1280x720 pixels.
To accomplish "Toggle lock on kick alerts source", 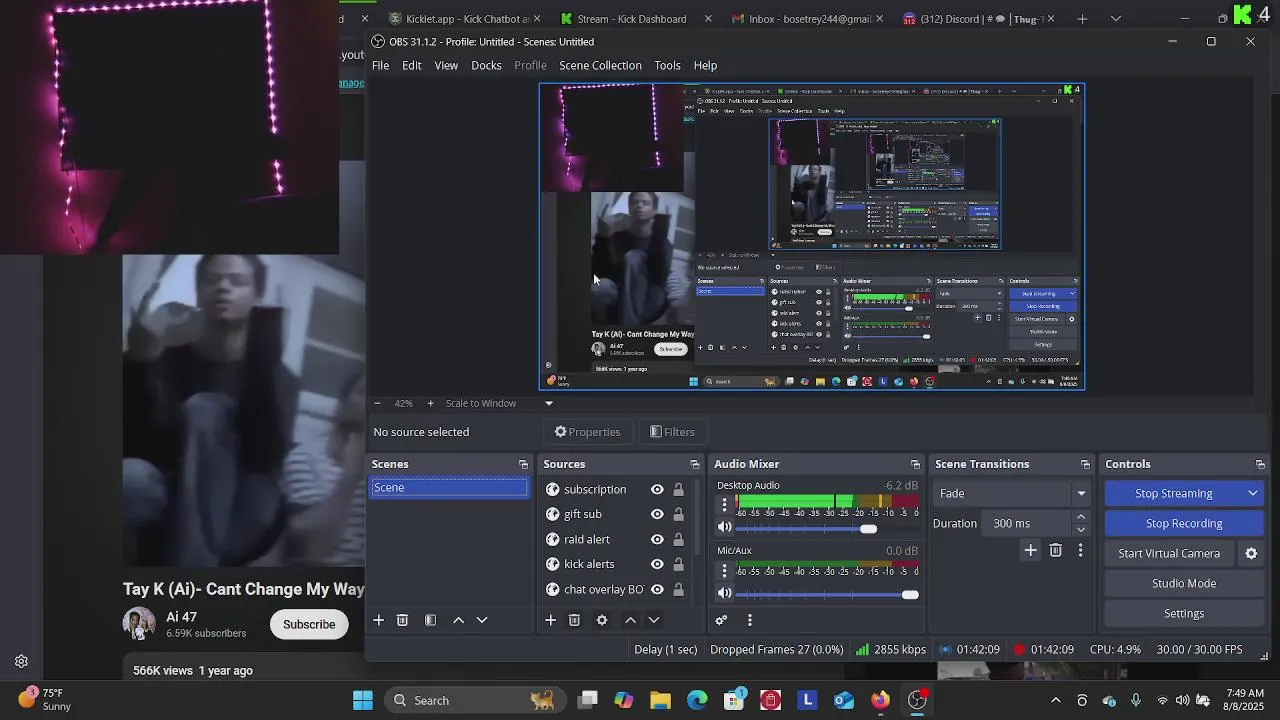I will (x=678, y=564).
